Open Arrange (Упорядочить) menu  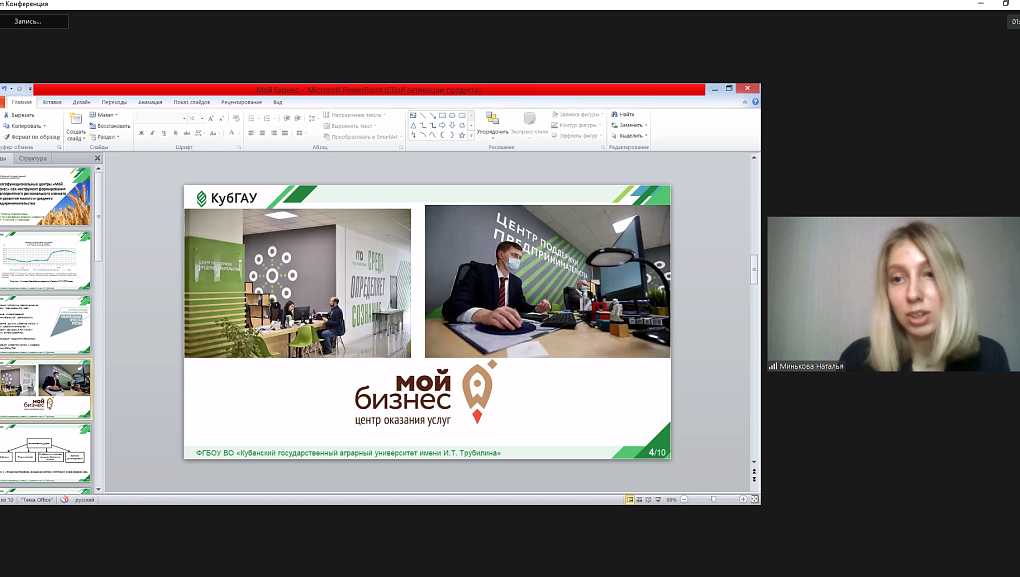pos(492,125)
